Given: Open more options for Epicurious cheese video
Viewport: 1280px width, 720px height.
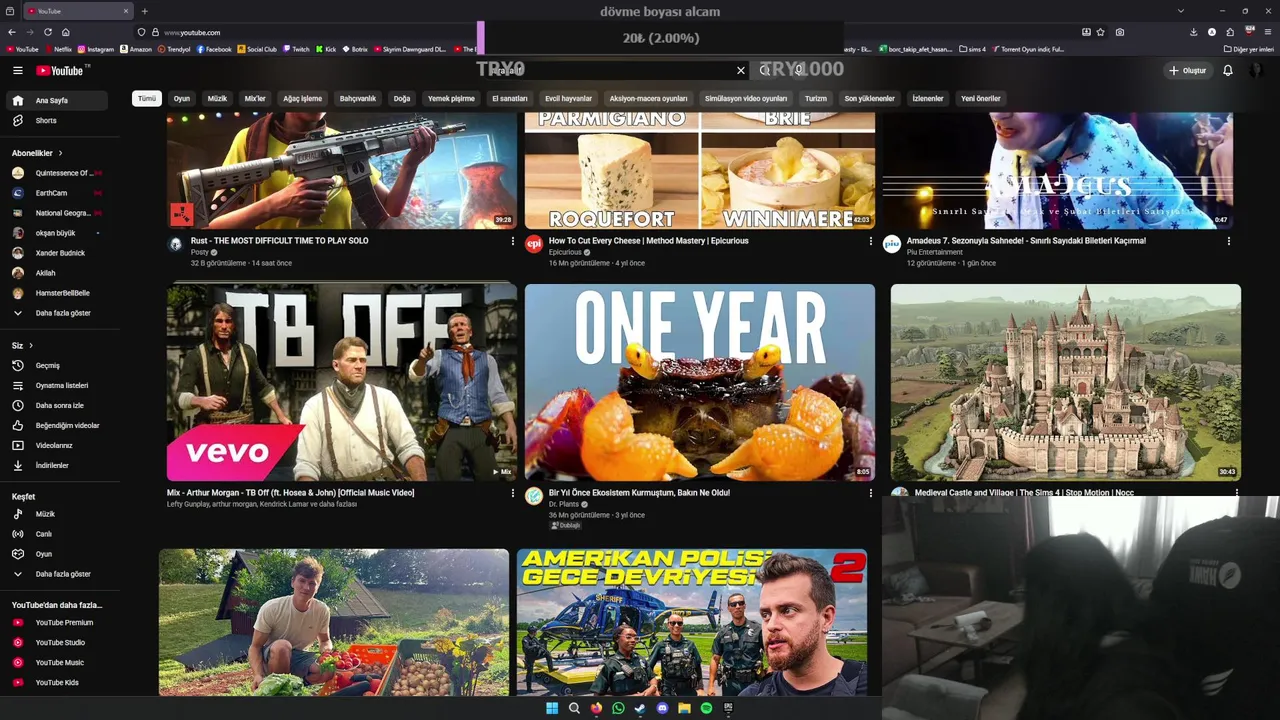Looking at the screenshot, I should click(x=870, y=241).
